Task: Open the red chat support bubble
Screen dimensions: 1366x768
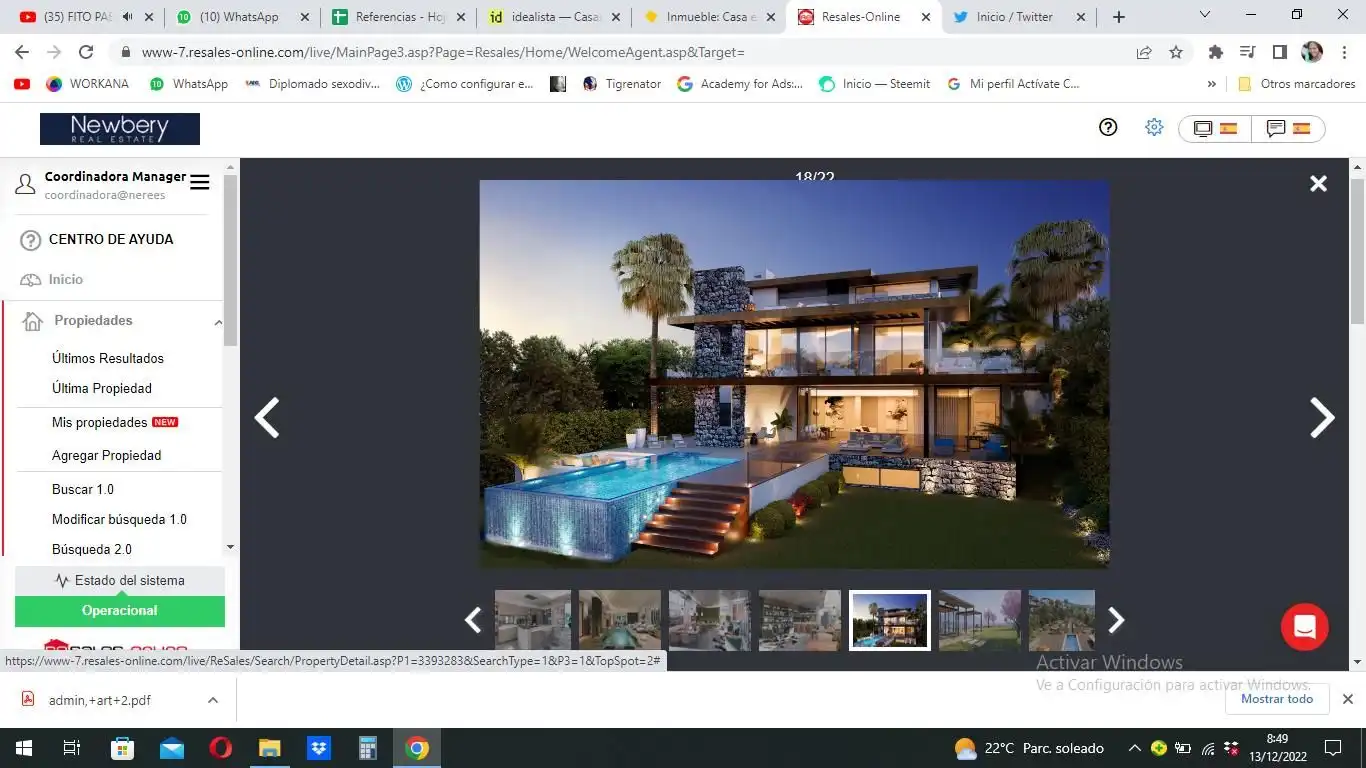Action: coord(1304,627)
